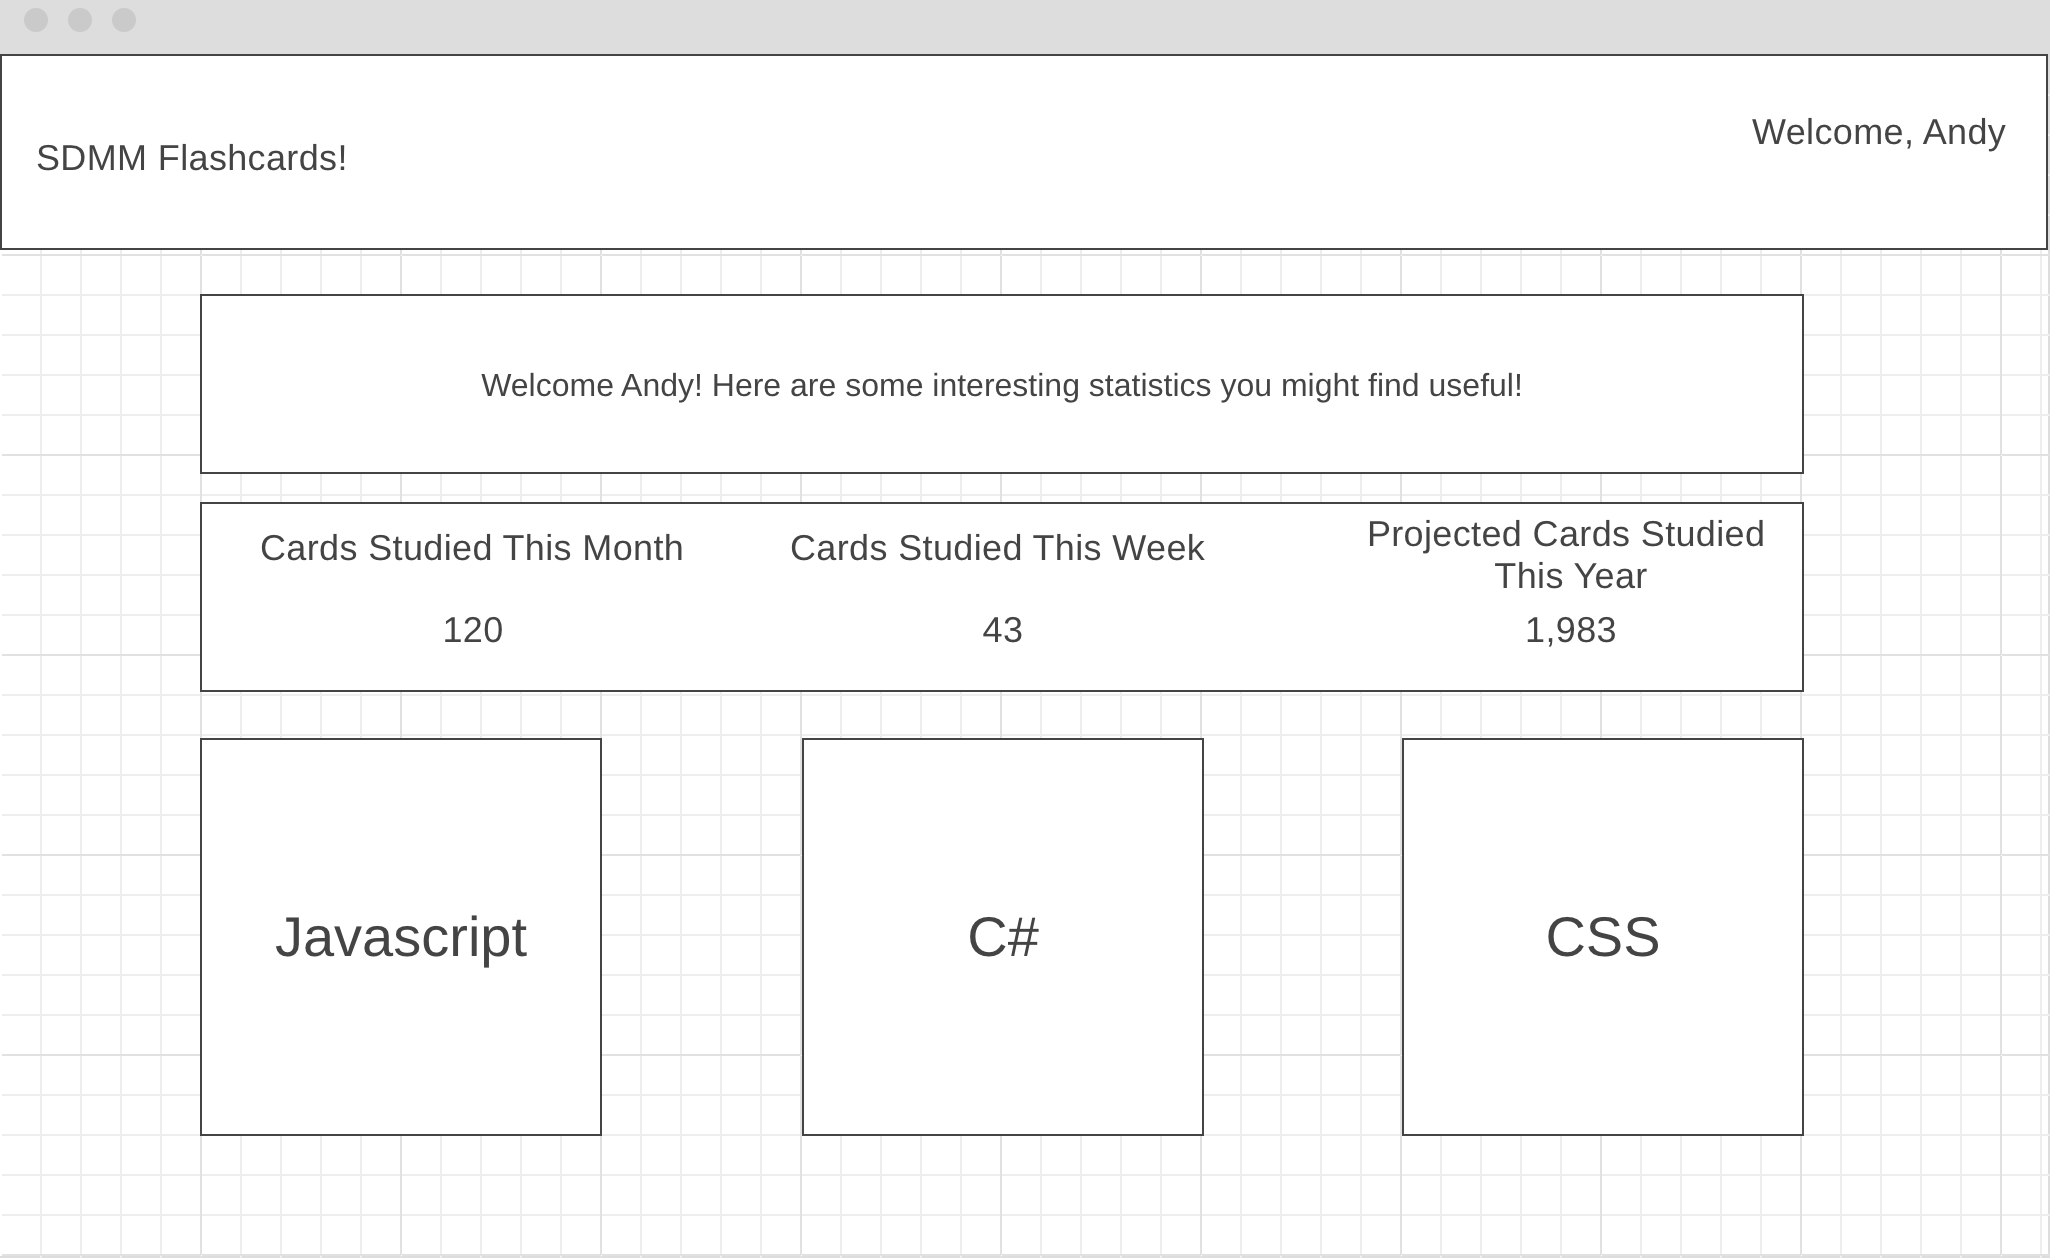Click the value 43 under weekly cards
This screenshot has width=2050, height=1258.
1003,630
